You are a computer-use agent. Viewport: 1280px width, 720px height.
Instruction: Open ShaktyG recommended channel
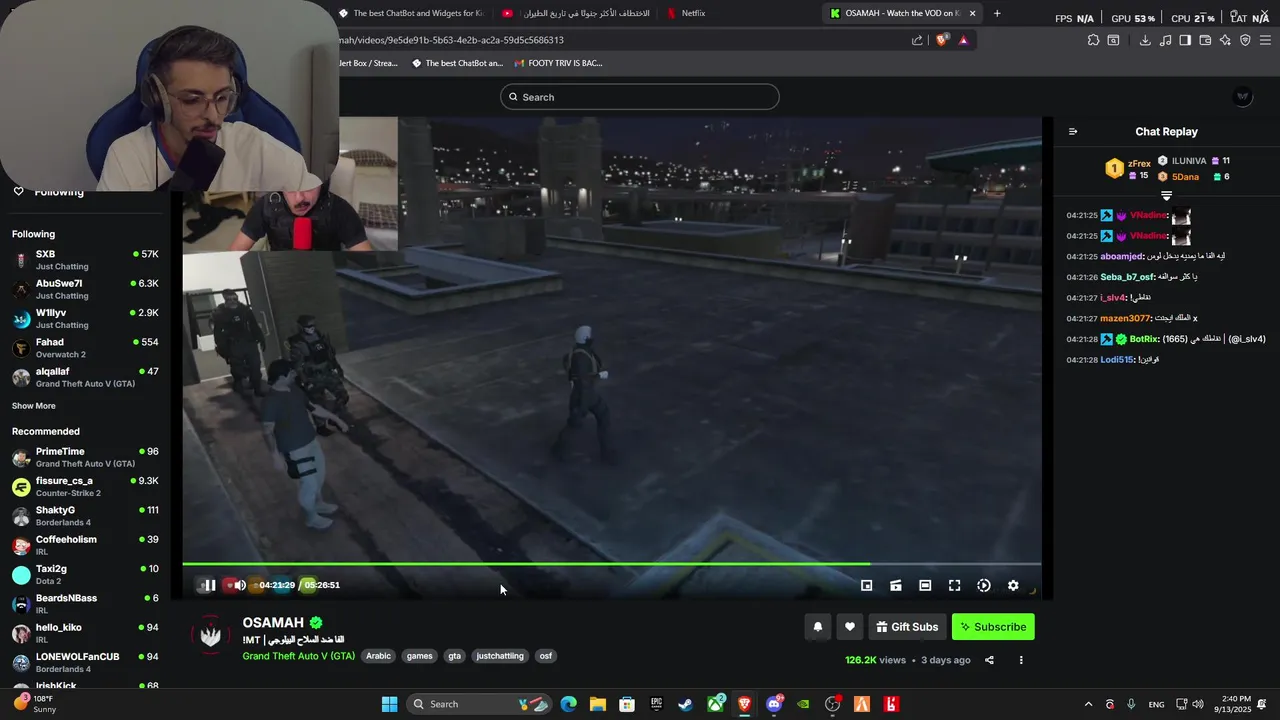[85, 516]
